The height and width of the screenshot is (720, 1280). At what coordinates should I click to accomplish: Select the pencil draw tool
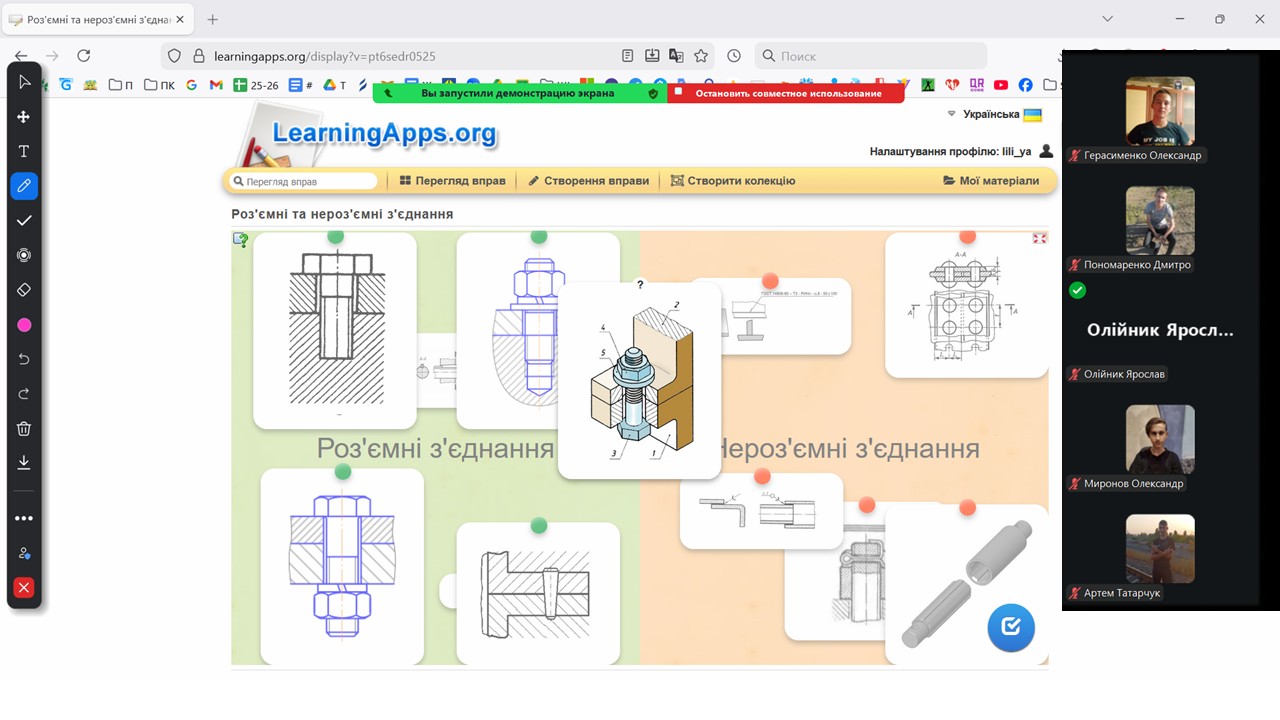point(24,186)
